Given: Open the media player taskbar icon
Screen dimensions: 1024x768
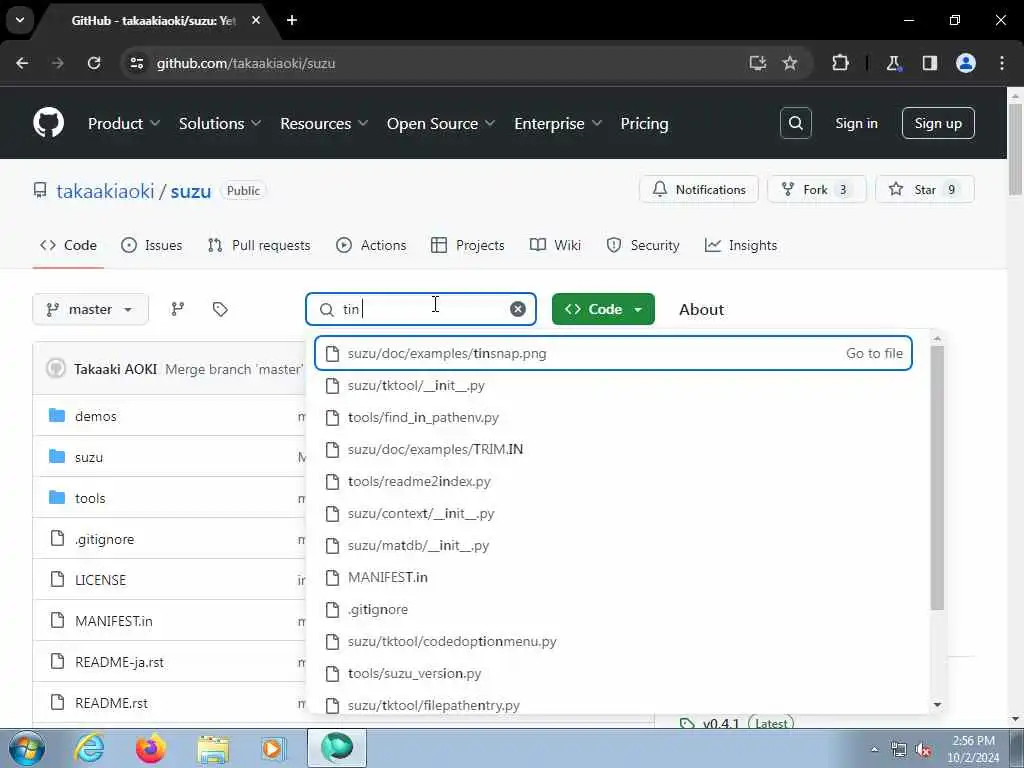Looking at the screenshot, I should [x=273, y=748].
